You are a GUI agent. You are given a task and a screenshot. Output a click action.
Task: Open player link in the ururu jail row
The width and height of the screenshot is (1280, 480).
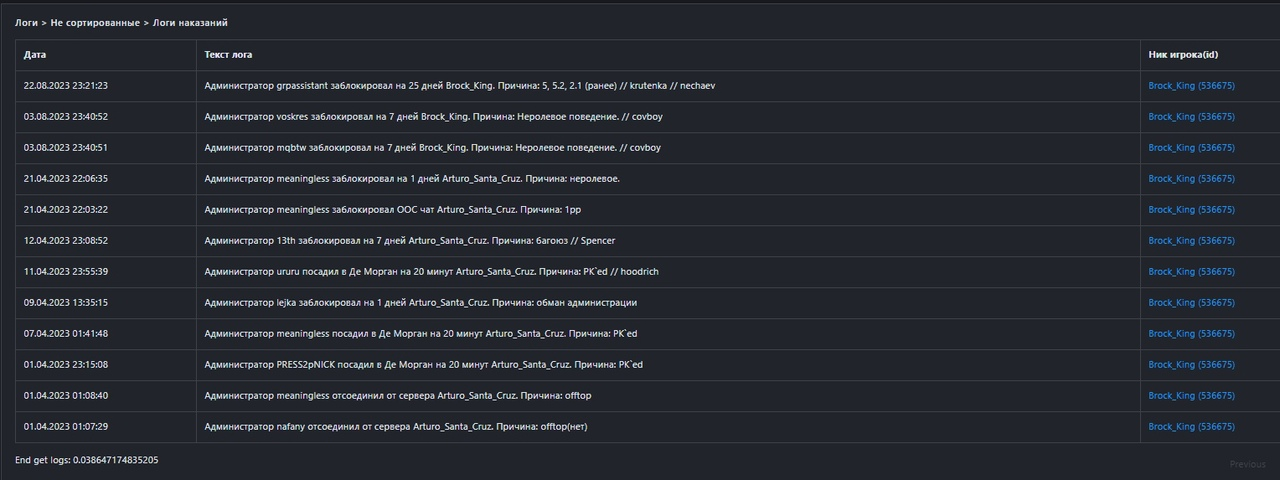1191,272
